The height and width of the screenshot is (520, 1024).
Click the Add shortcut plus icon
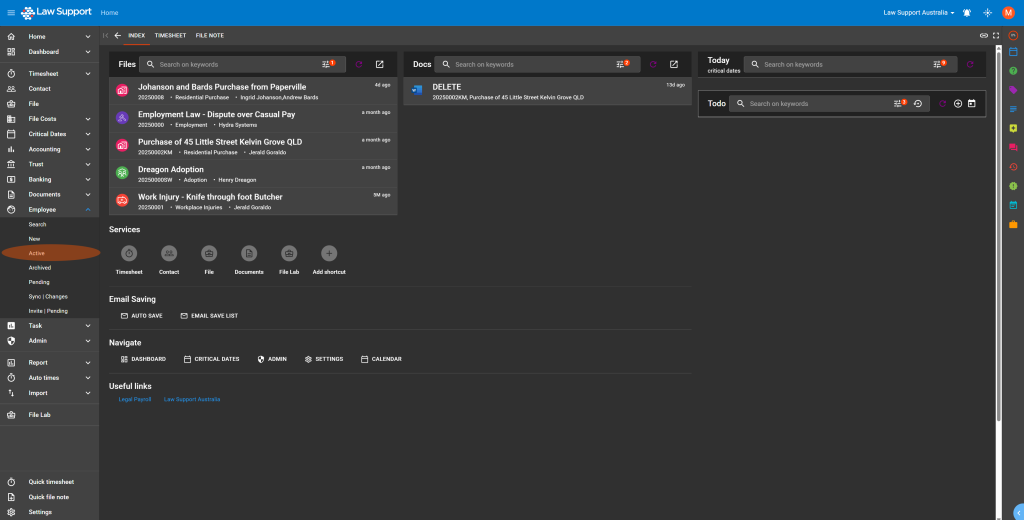click(329, 254)
